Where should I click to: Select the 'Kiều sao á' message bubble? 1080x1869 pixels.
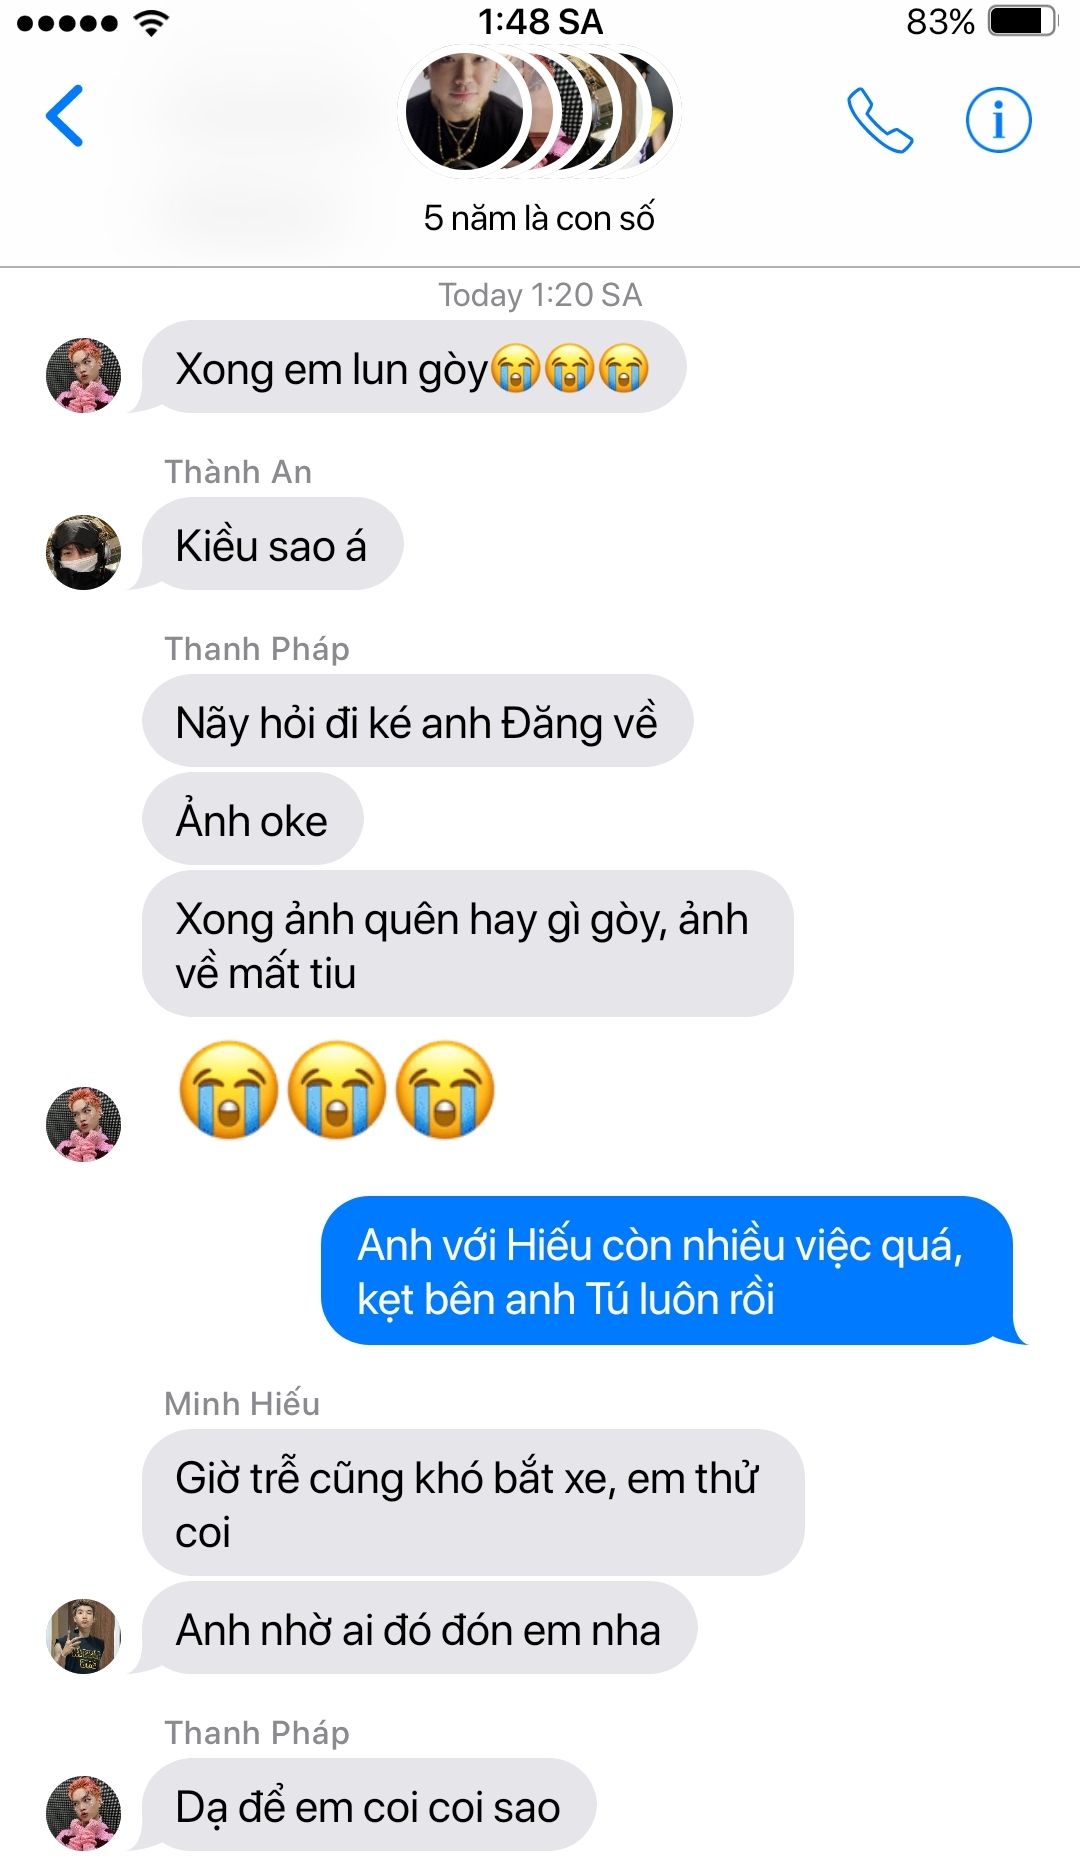coord(272,545)
